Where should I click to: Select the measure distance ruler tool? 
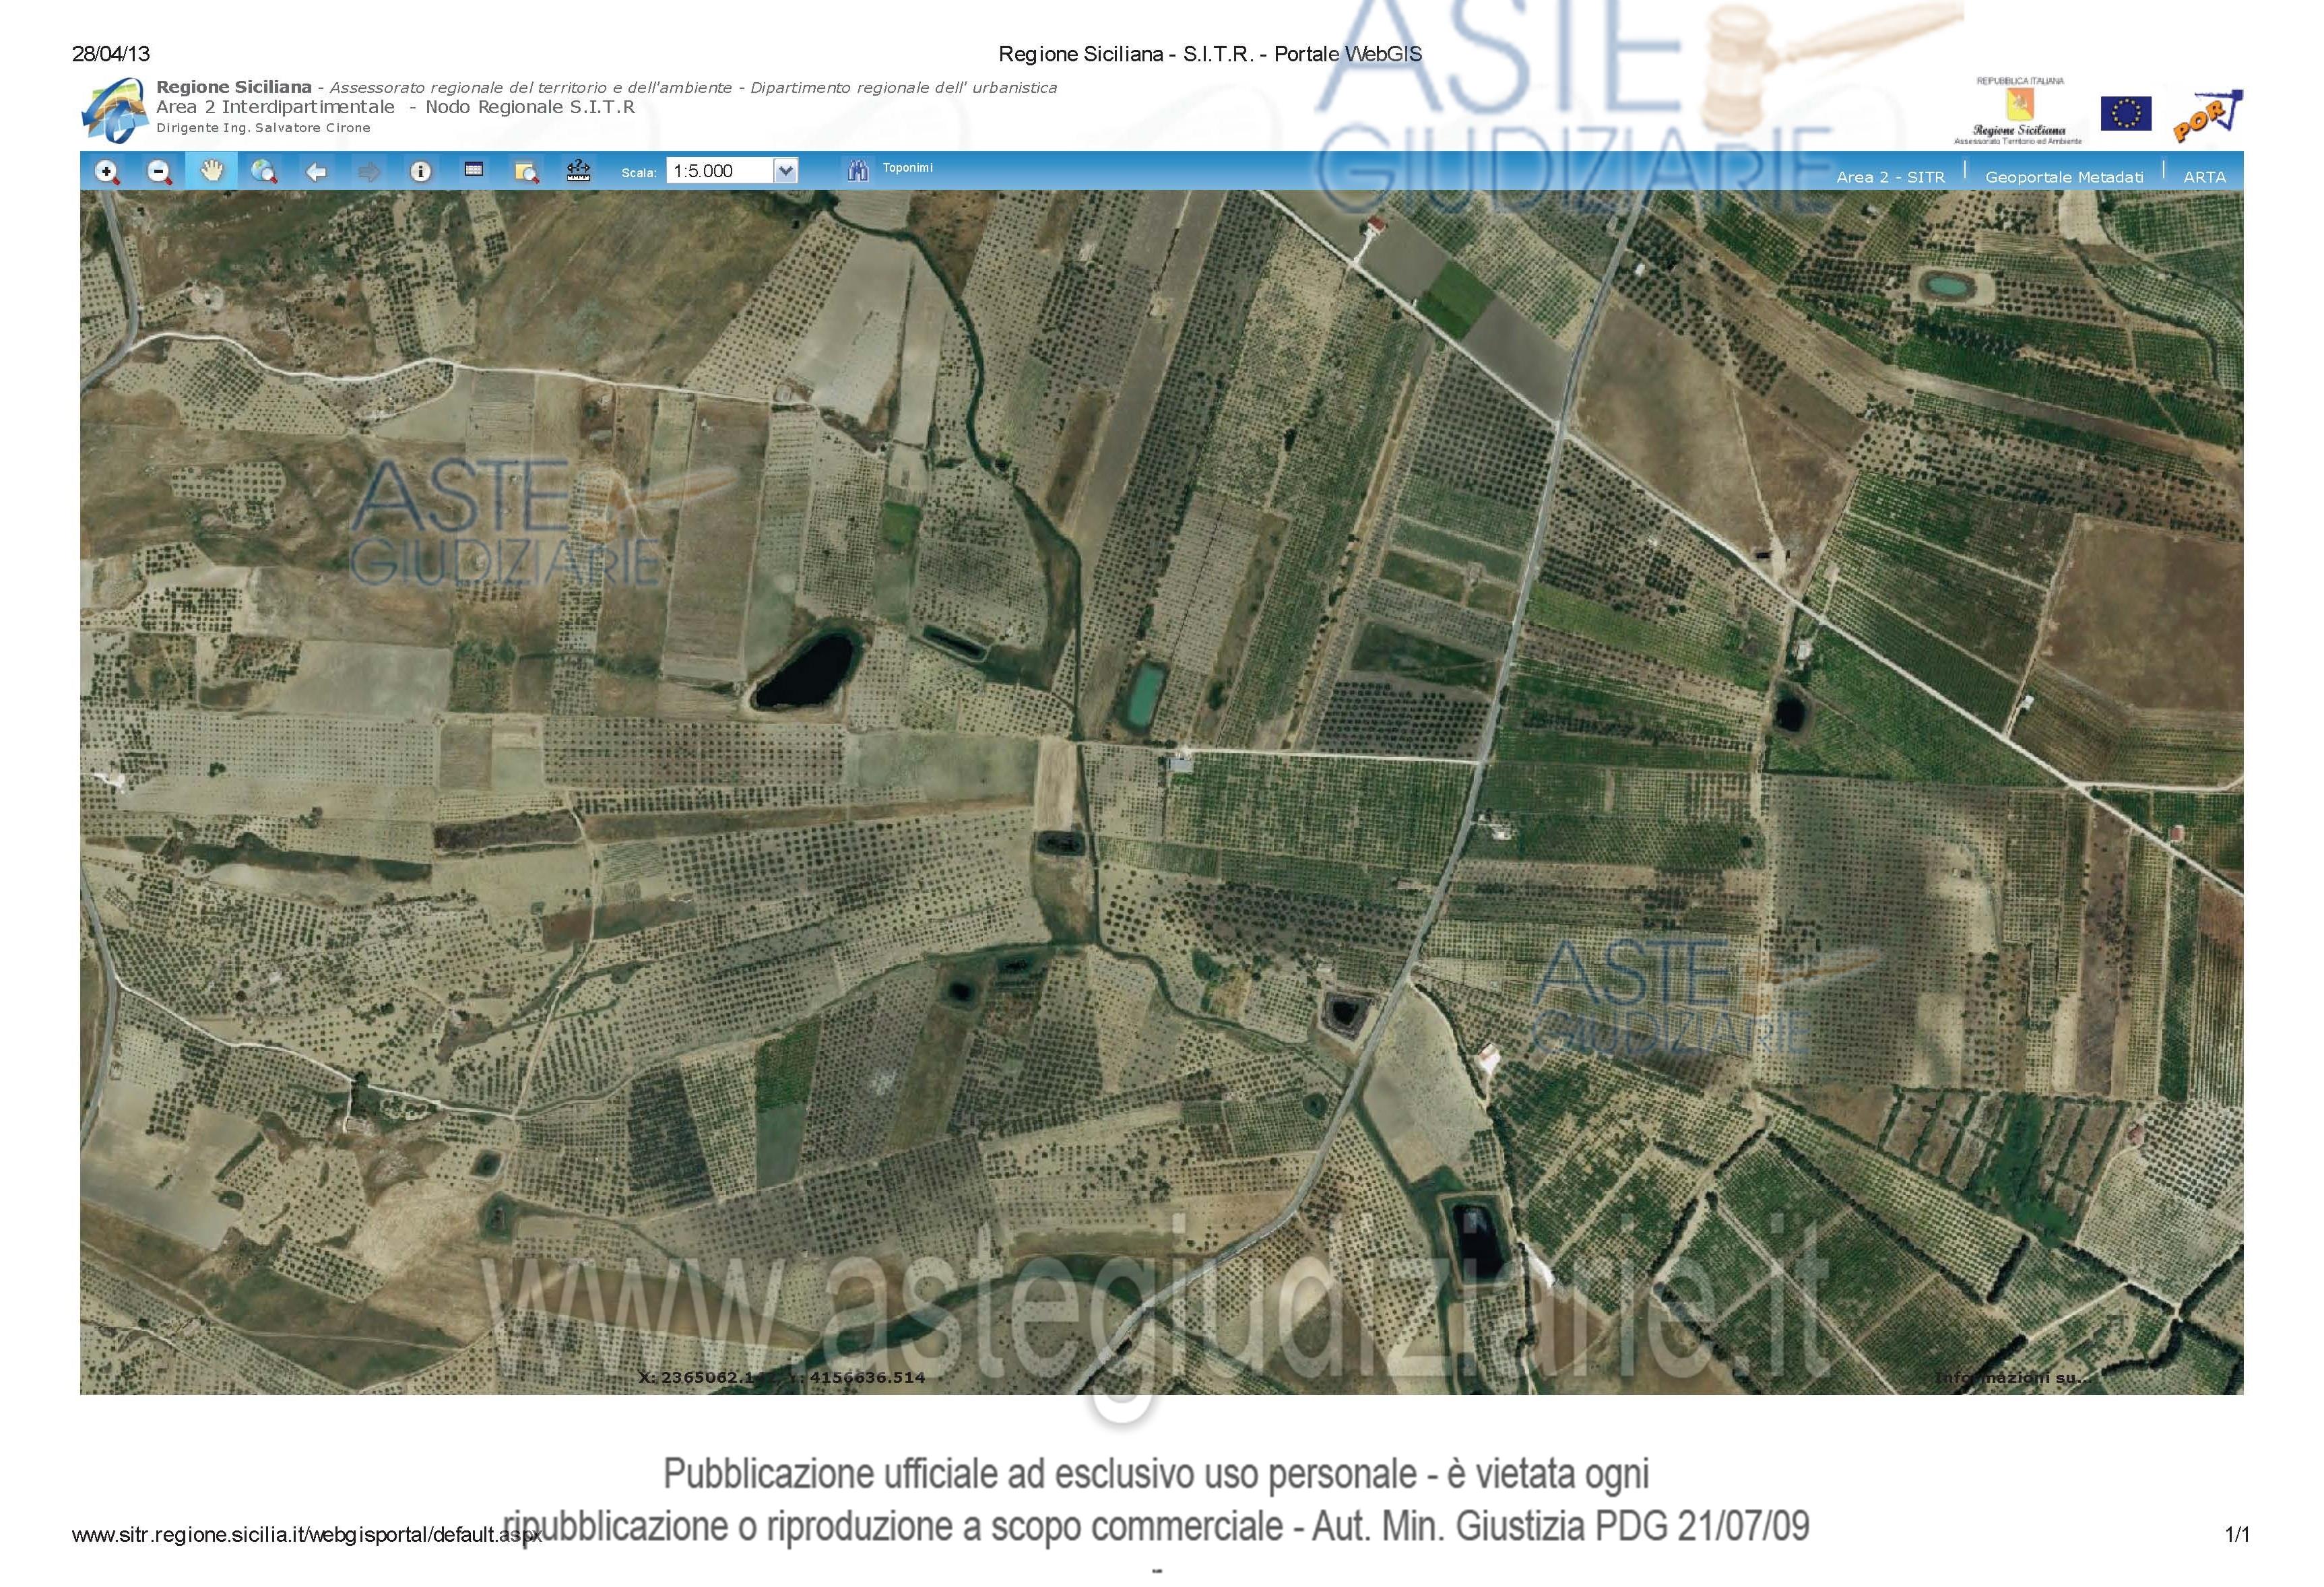[x=578, y=171]
